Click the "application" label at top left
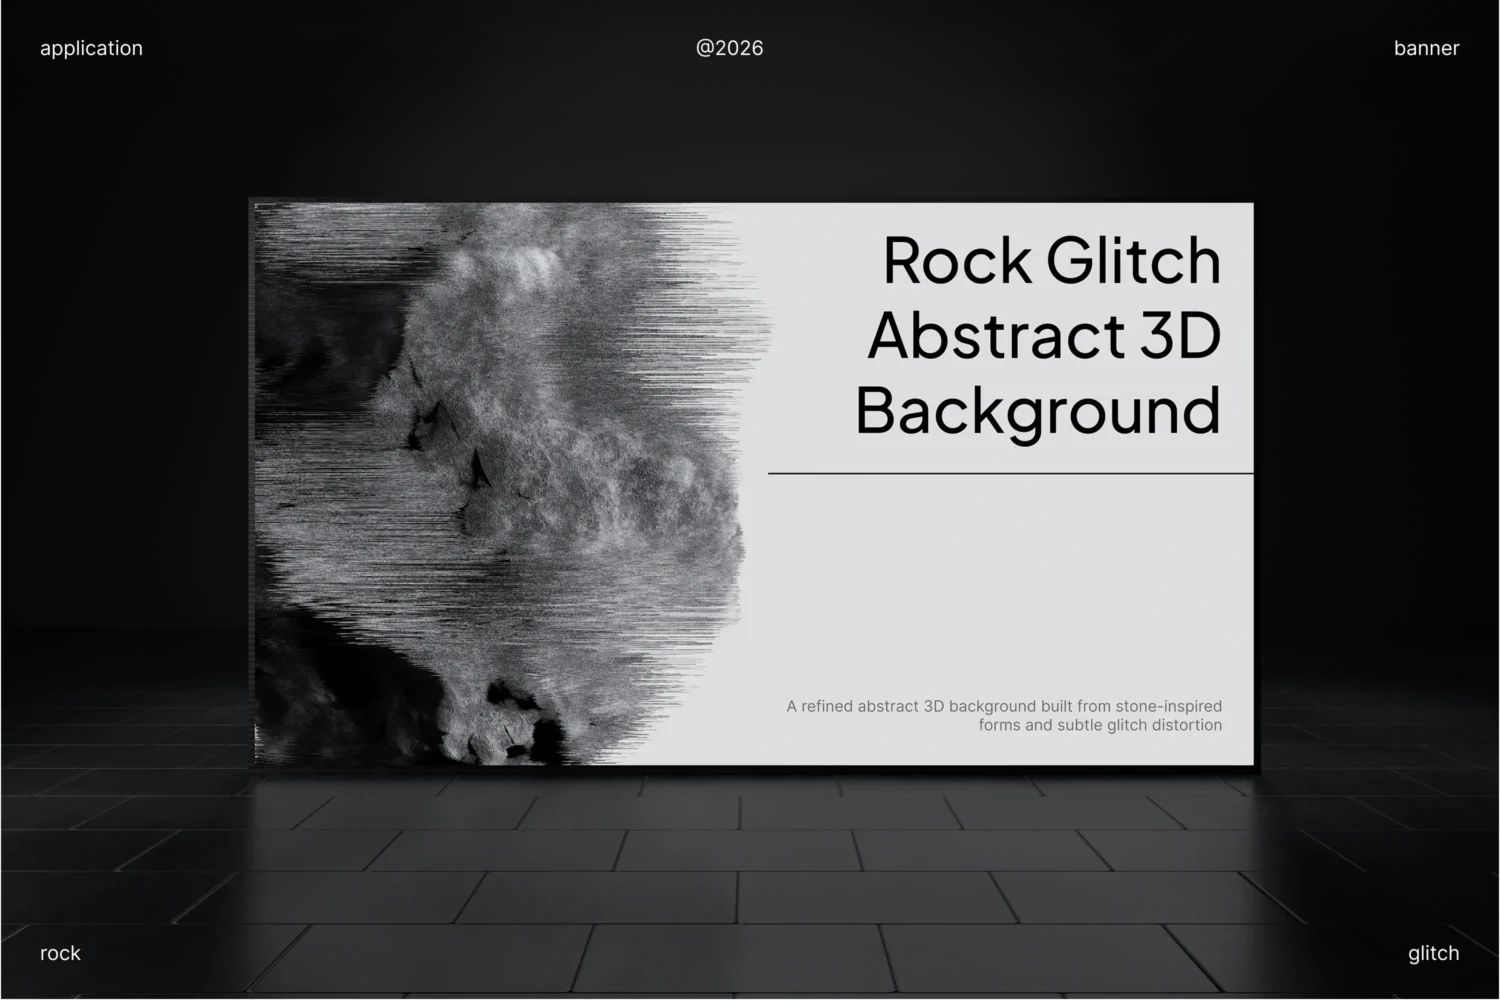 (91, 48)
